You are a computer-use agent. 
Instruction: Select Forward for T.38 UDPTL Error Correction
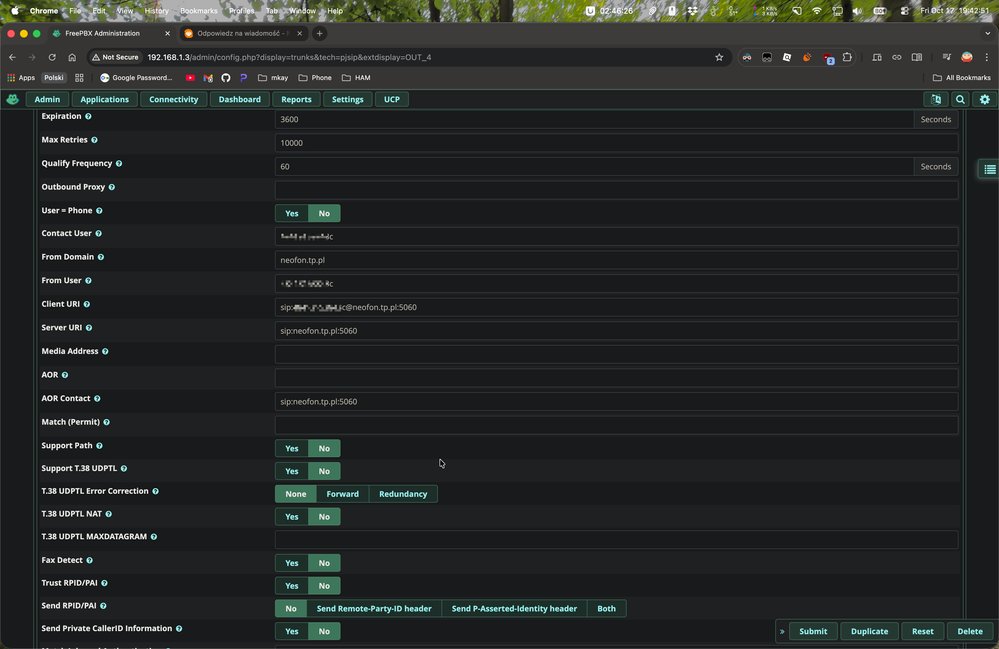[342, 494]
